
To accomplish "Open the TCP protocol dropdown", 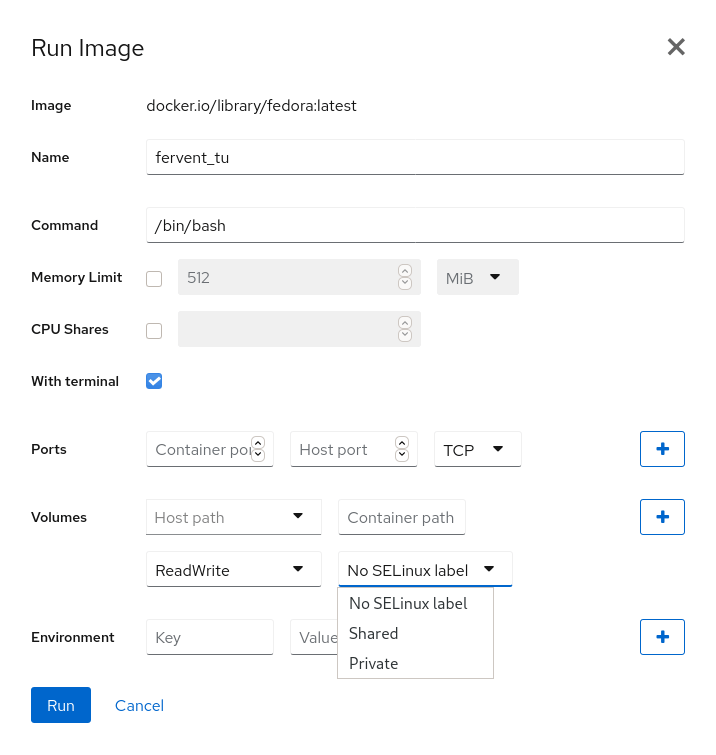I will [x=478, y=449].
